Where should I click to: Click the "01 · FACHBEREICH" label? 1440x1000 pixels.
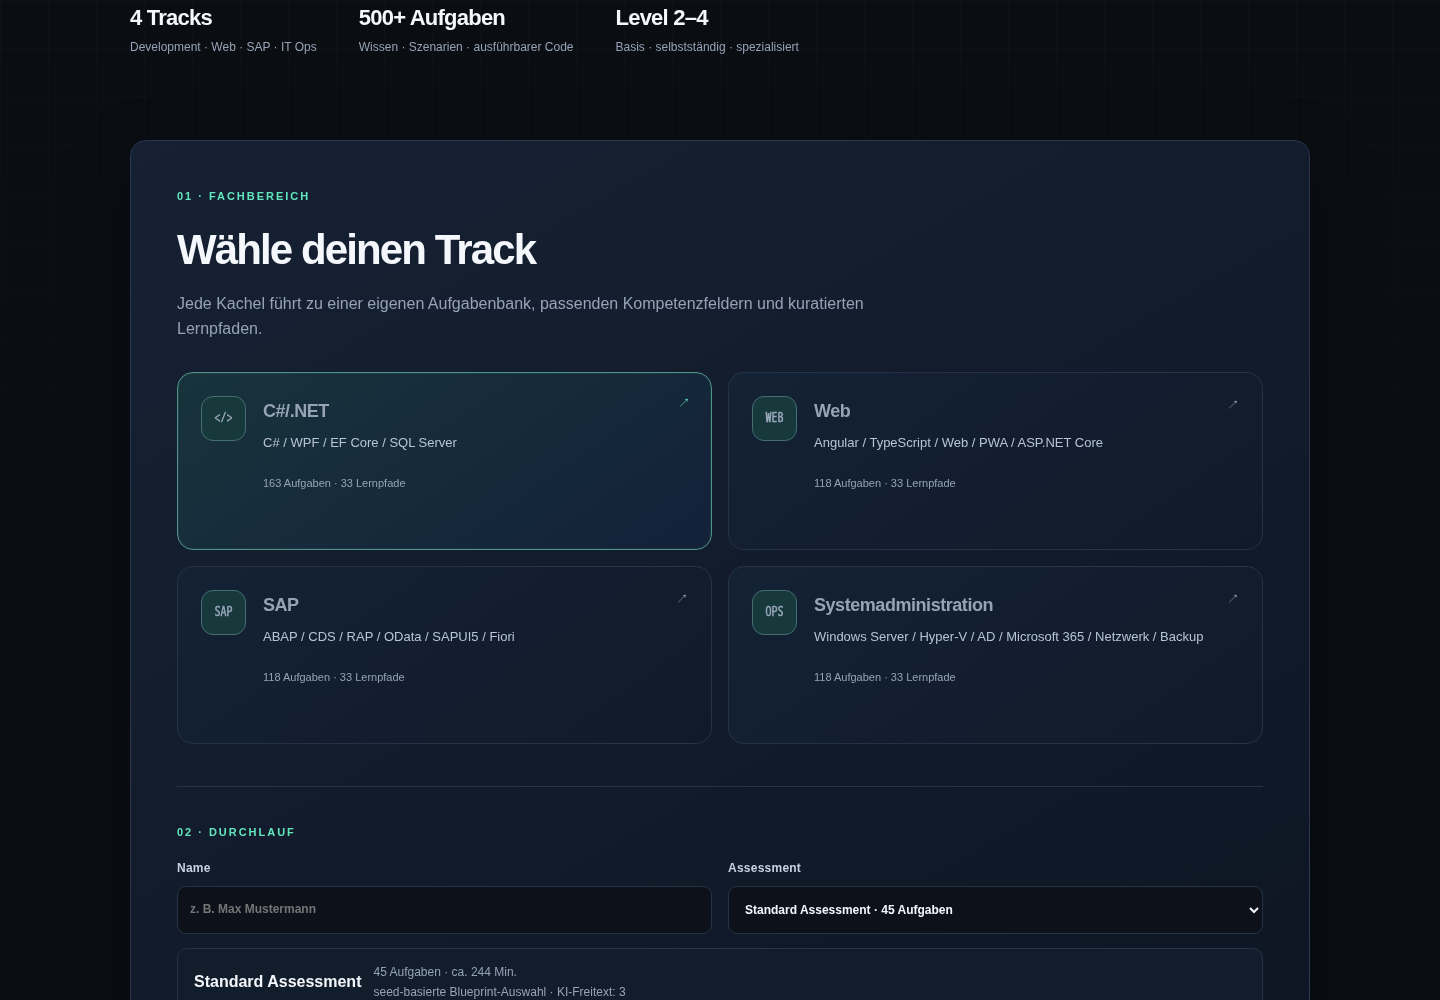243,196
